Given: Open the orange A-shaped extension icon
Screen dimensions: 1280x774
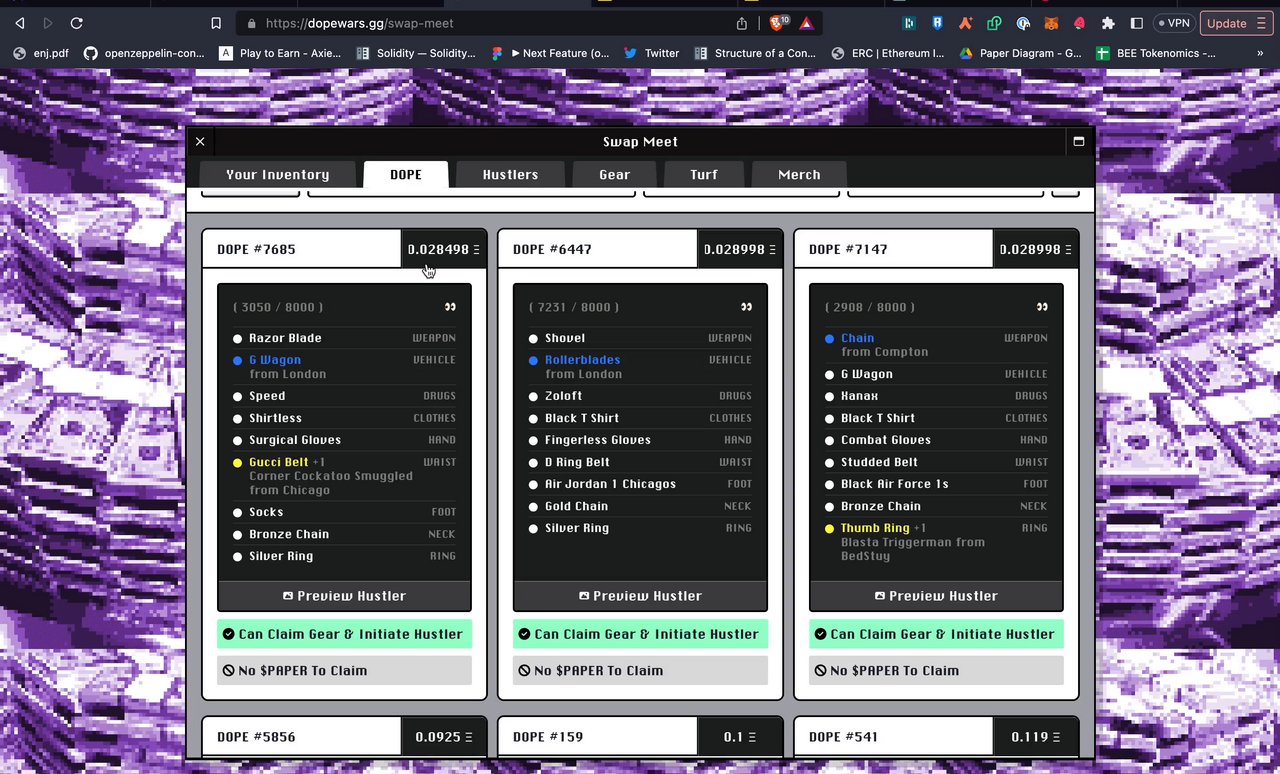Looking at the screenshot, I should tap(966, 23).
